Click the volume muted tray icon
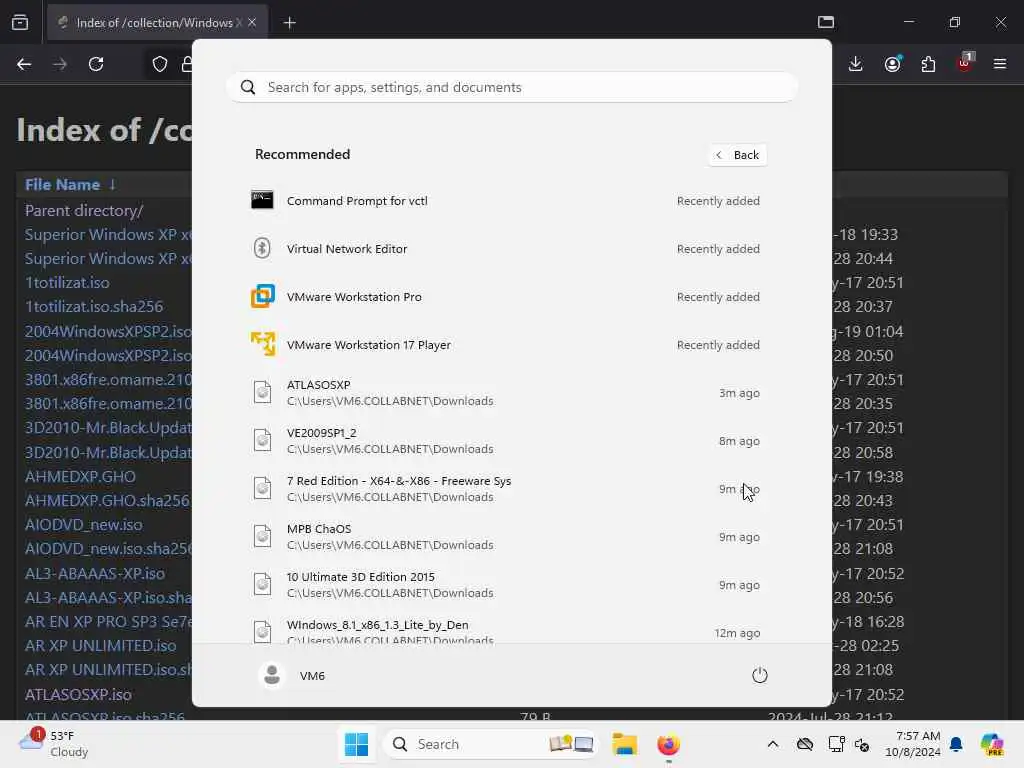1024x768 pixels. [862, 744]
